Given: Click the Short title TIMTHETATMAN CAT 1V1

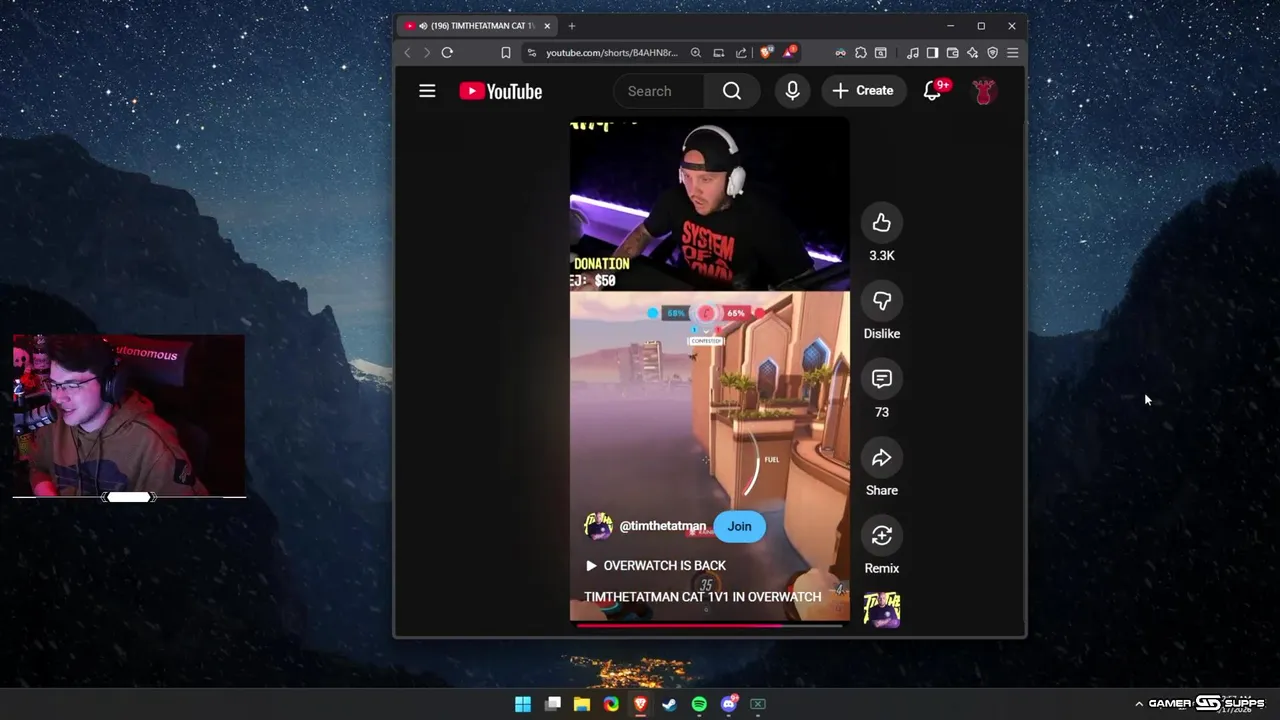Looking at the screenshot, I should [x=702, y=597].
